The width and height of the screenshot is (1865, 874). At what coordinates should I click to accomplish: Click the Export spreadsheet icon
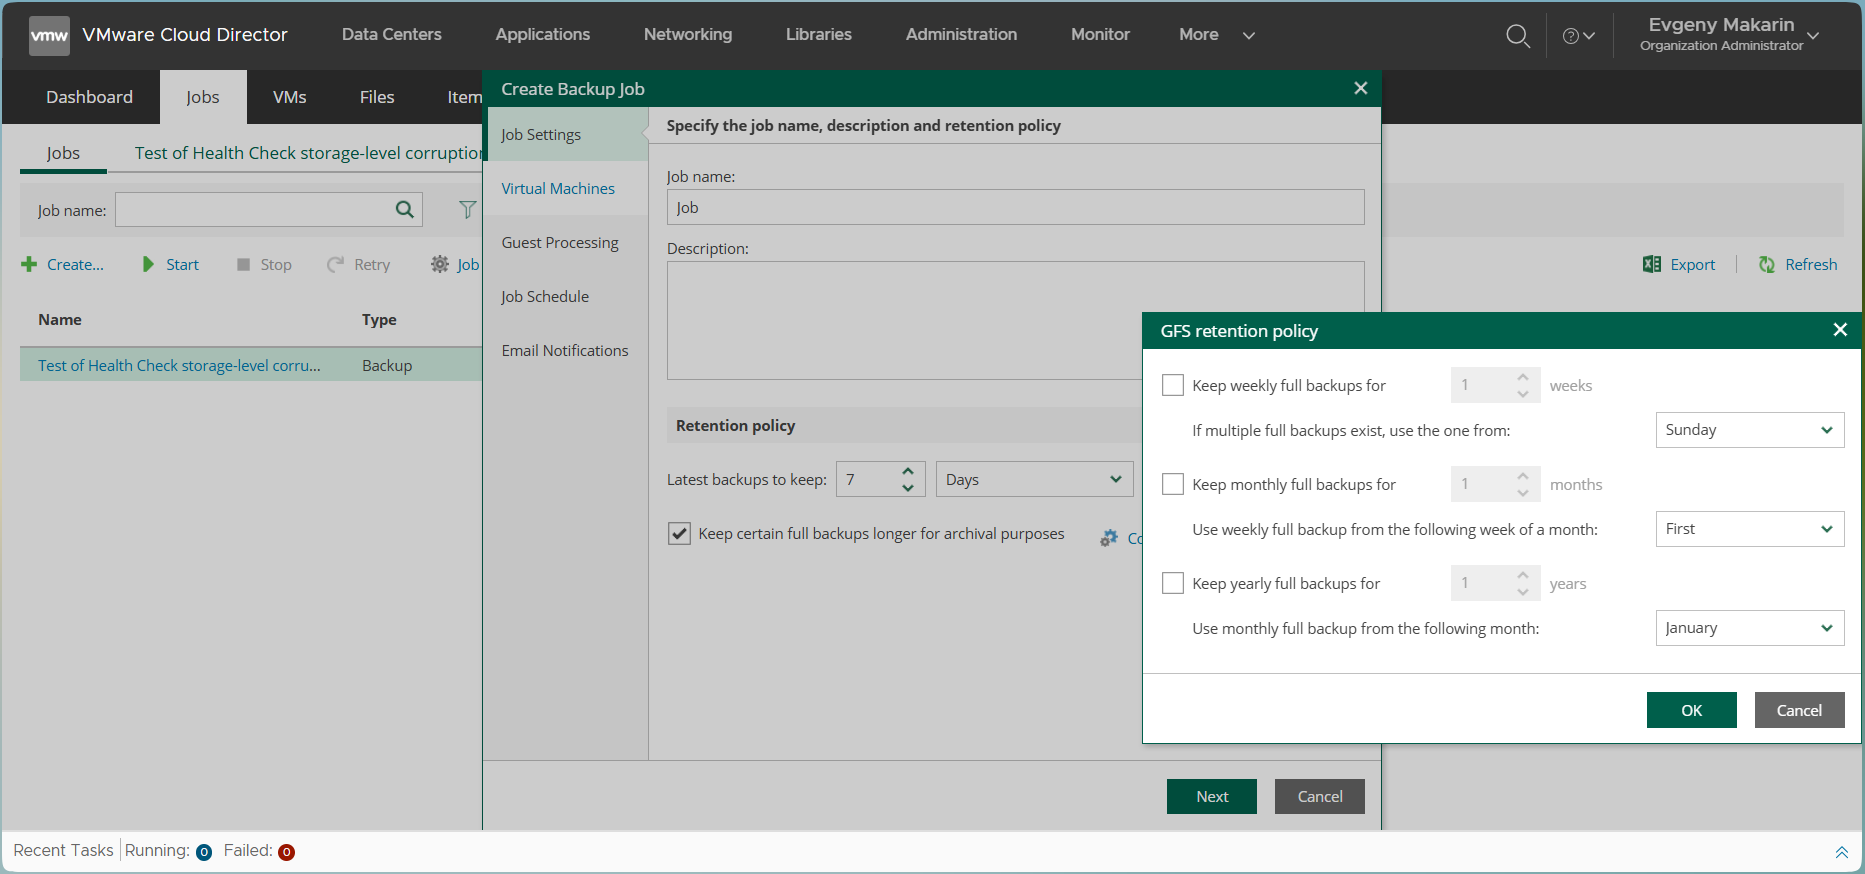(x=1652, y=265)
